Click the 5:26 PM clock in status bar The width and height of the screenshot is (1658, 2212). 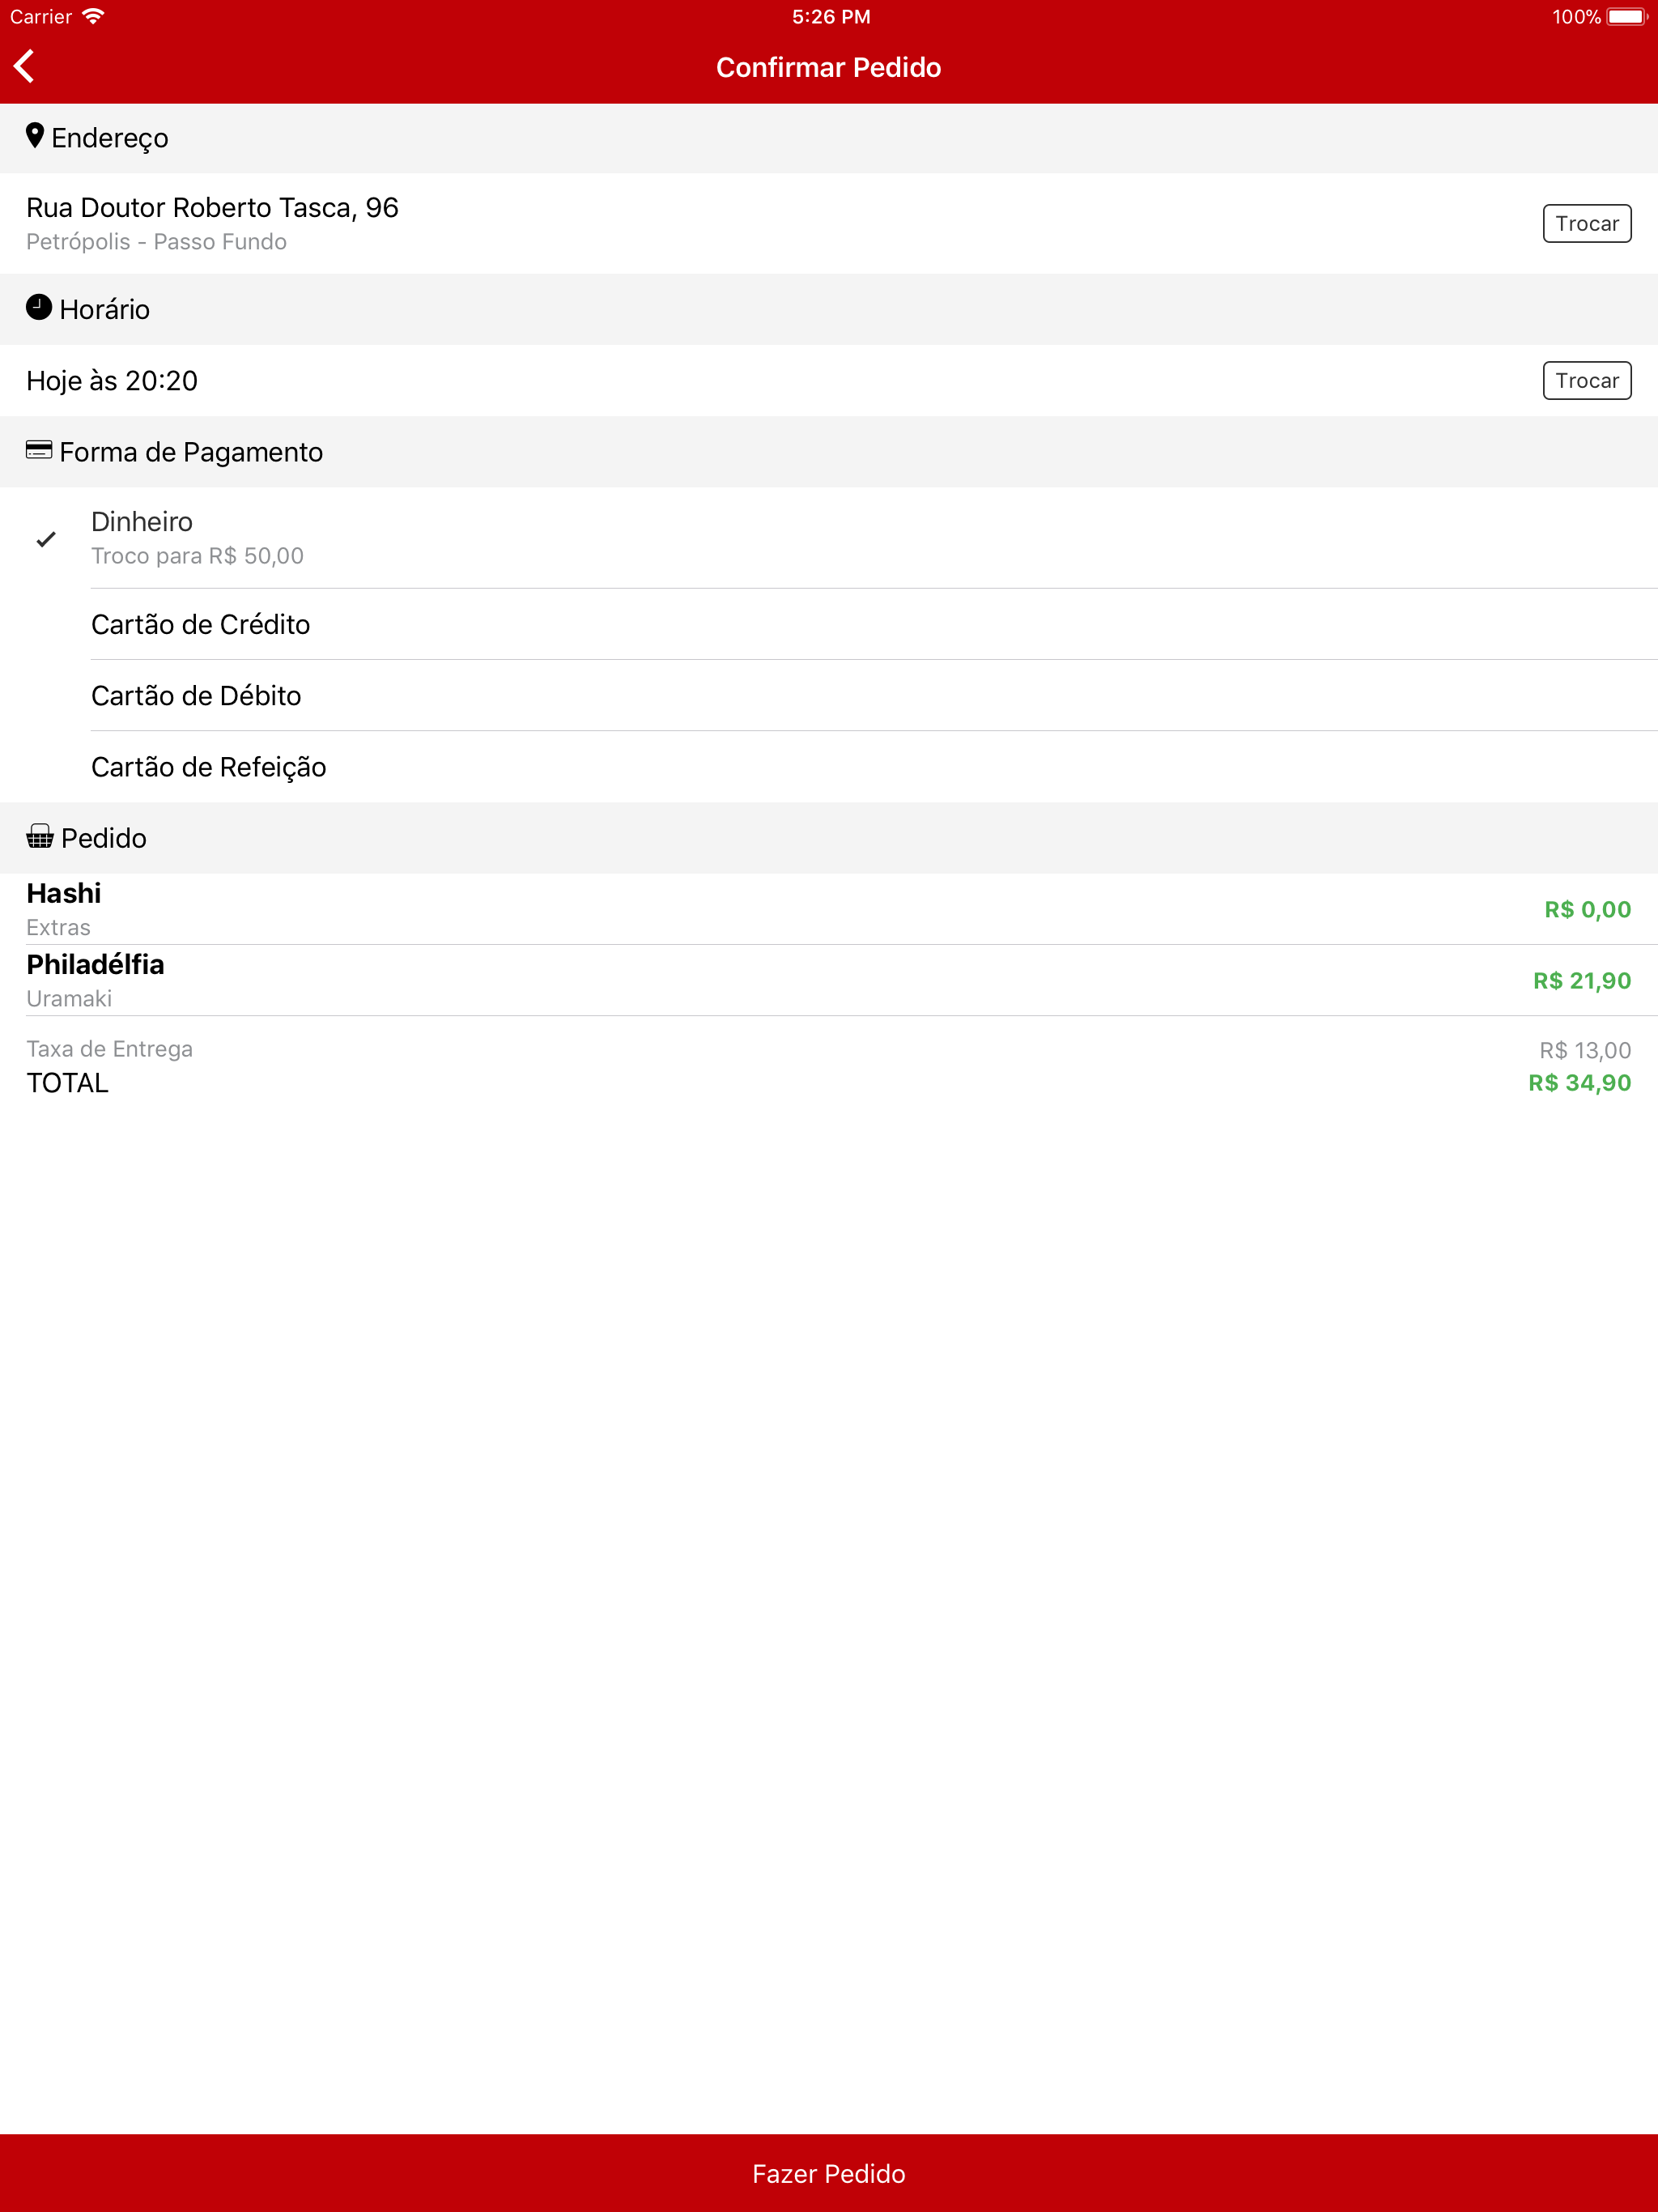[831, 16]
